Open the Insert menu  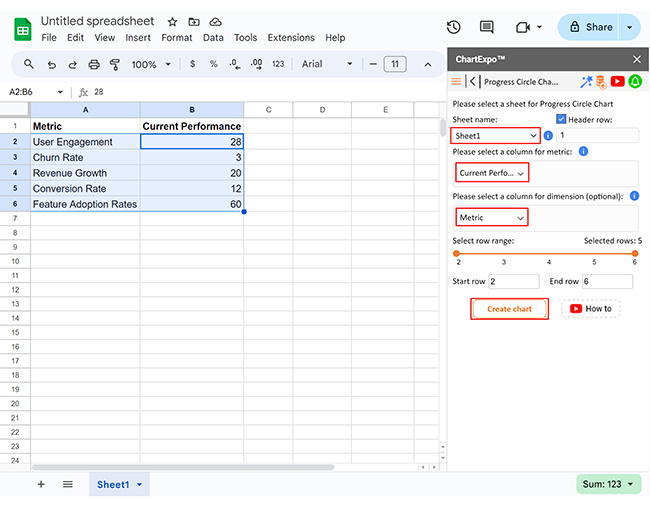138,38
